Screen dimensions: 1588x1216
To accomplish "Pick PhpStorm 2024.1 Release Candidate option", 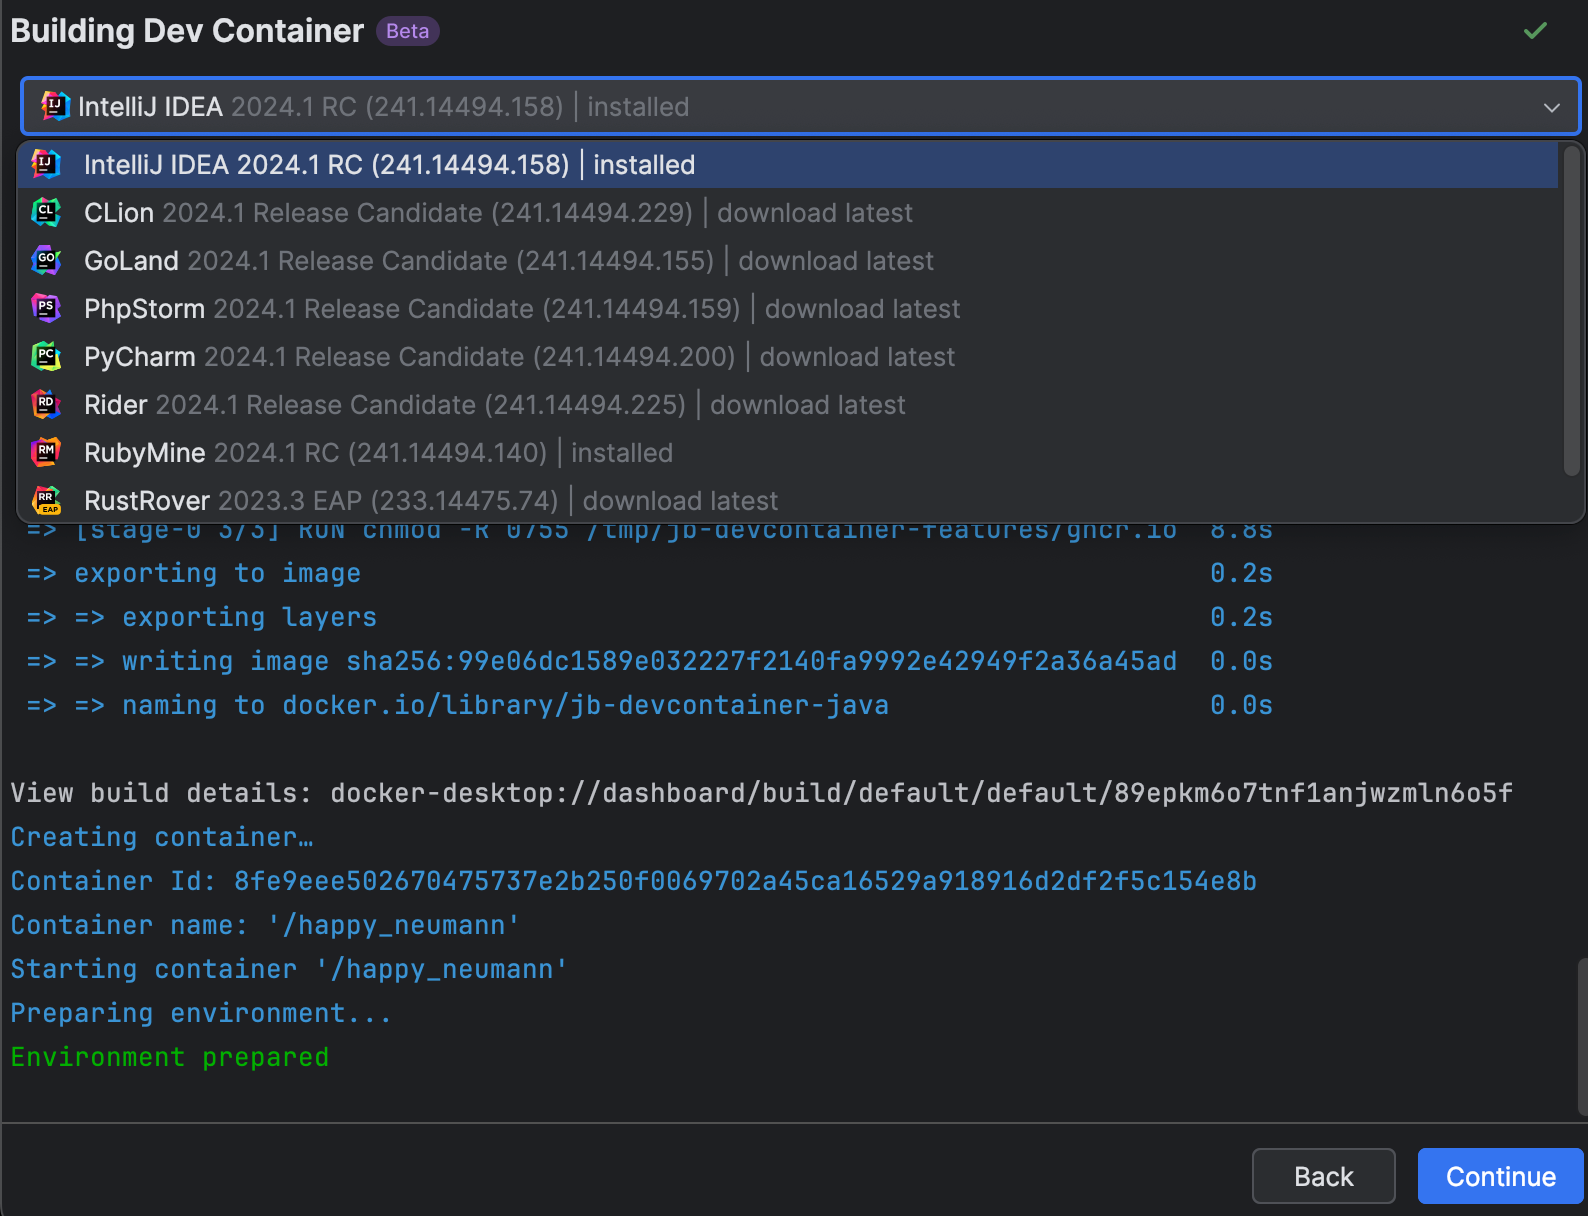I will click(x=788, y=309).
